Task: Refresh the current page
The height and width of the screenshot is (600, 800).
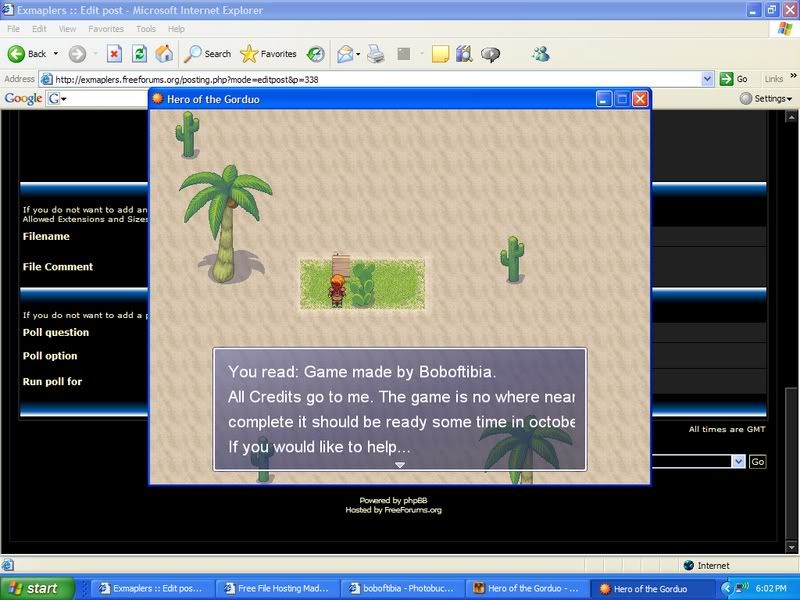Action: click(x=140, y=54)
